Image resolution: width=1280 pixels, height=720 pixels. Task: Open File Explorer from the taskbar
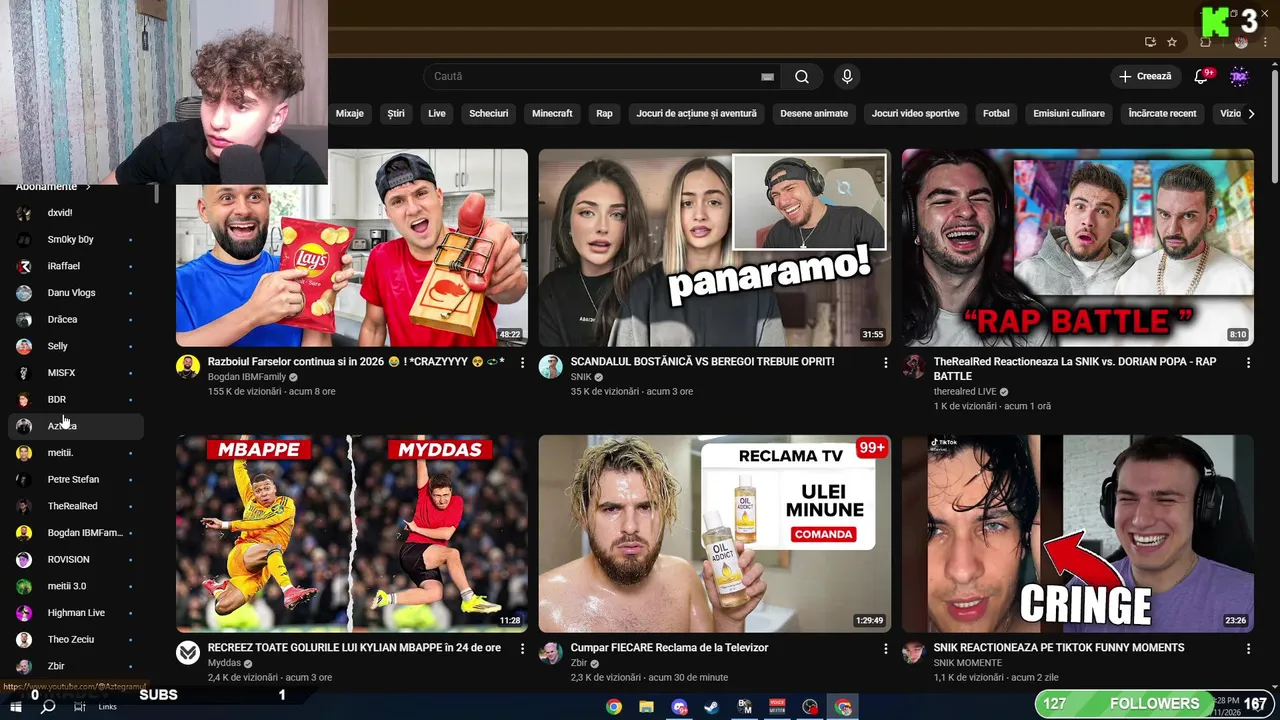646,707
